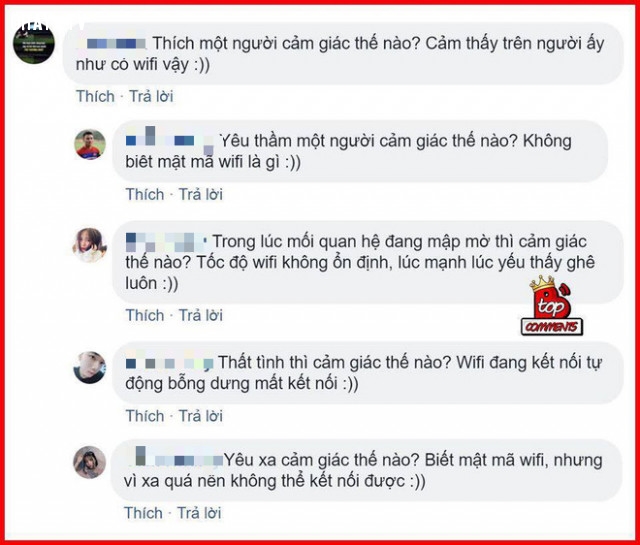This screenshot has height=545, width=640.
Task: Like the 'Yêu xa cảm giác thế nào' comment
Action: 143,513
